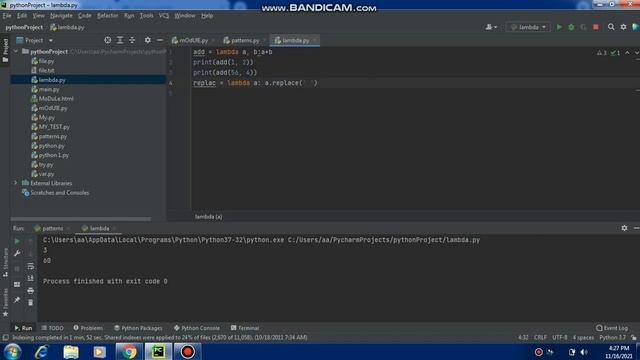
Task: Open the Event Log
Action: [612, 328]
